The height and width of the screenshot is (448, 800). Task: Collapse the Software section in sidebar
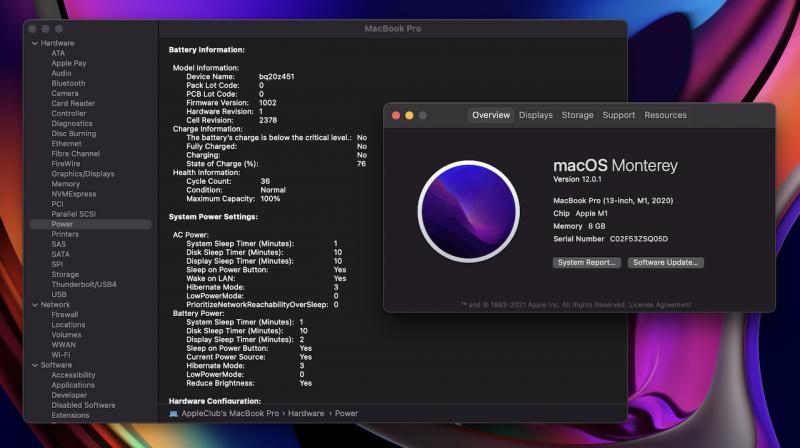(35, 365)
